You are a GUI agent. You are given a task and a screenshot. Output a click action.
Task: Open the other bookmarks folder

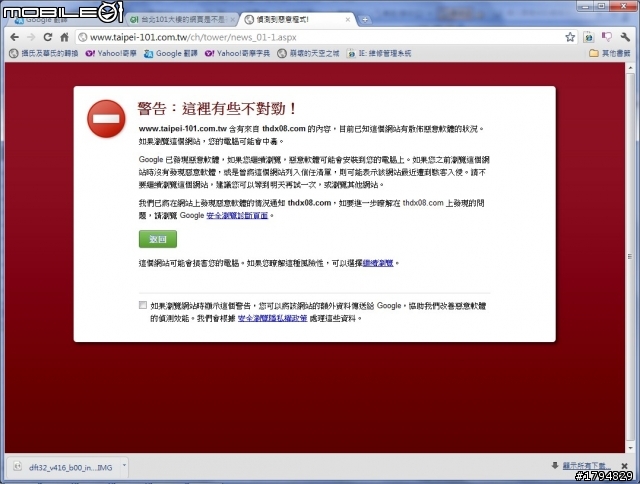tap(610, 53)
